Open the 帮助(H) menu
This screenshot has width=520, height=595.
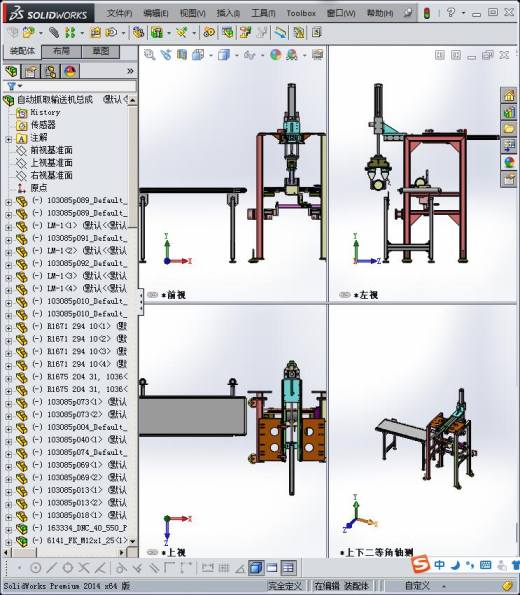pos(380,13)
